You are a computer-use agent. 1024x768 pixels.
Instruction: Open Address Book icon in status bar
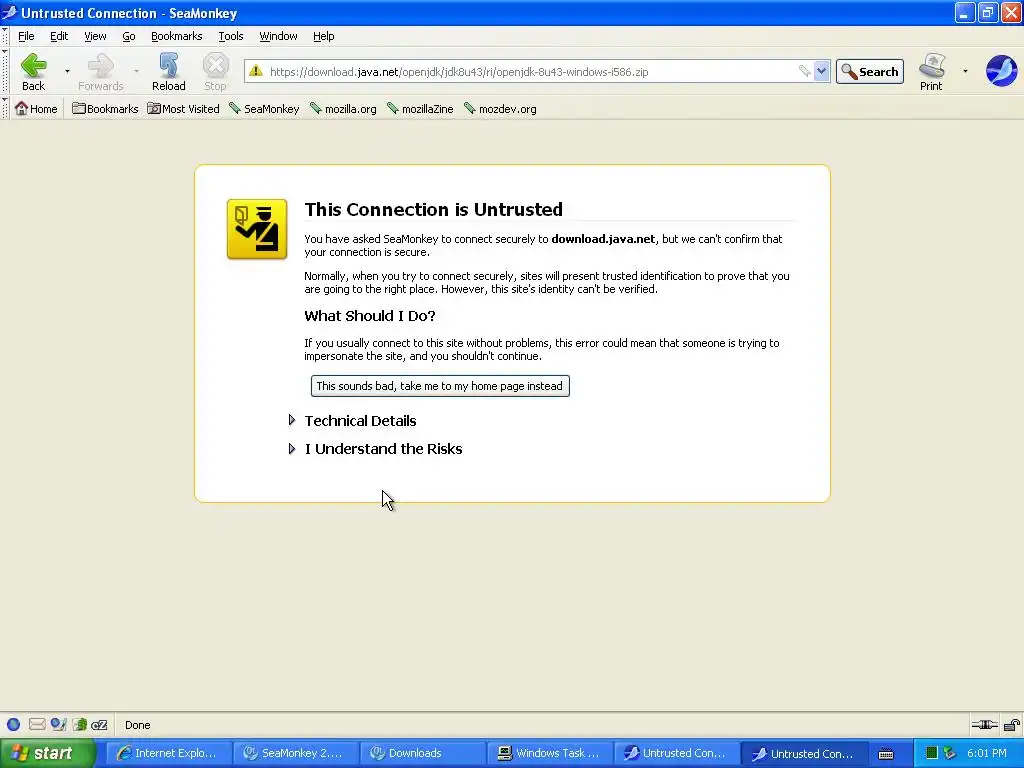[80, 724]
